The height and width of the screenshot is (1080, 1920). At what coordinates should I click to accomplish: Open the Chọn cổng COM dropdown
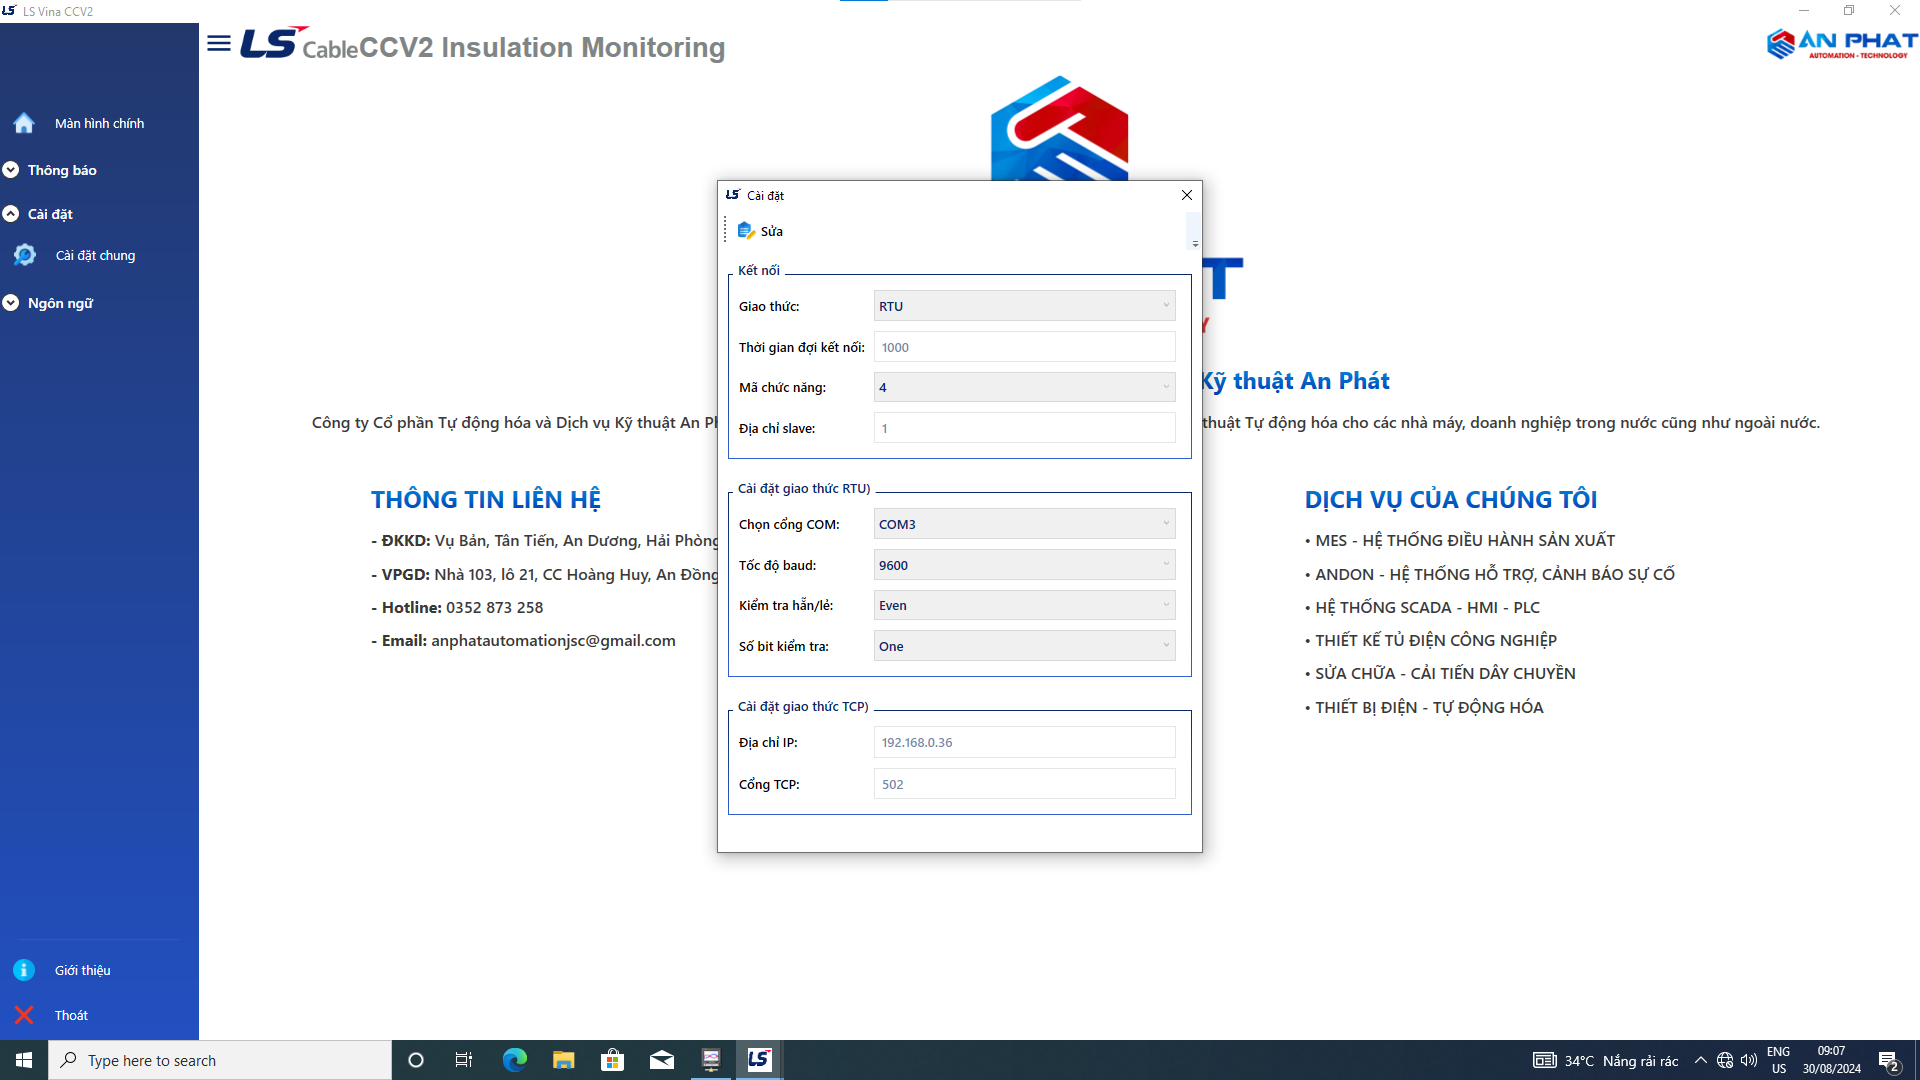[1024, 524]
